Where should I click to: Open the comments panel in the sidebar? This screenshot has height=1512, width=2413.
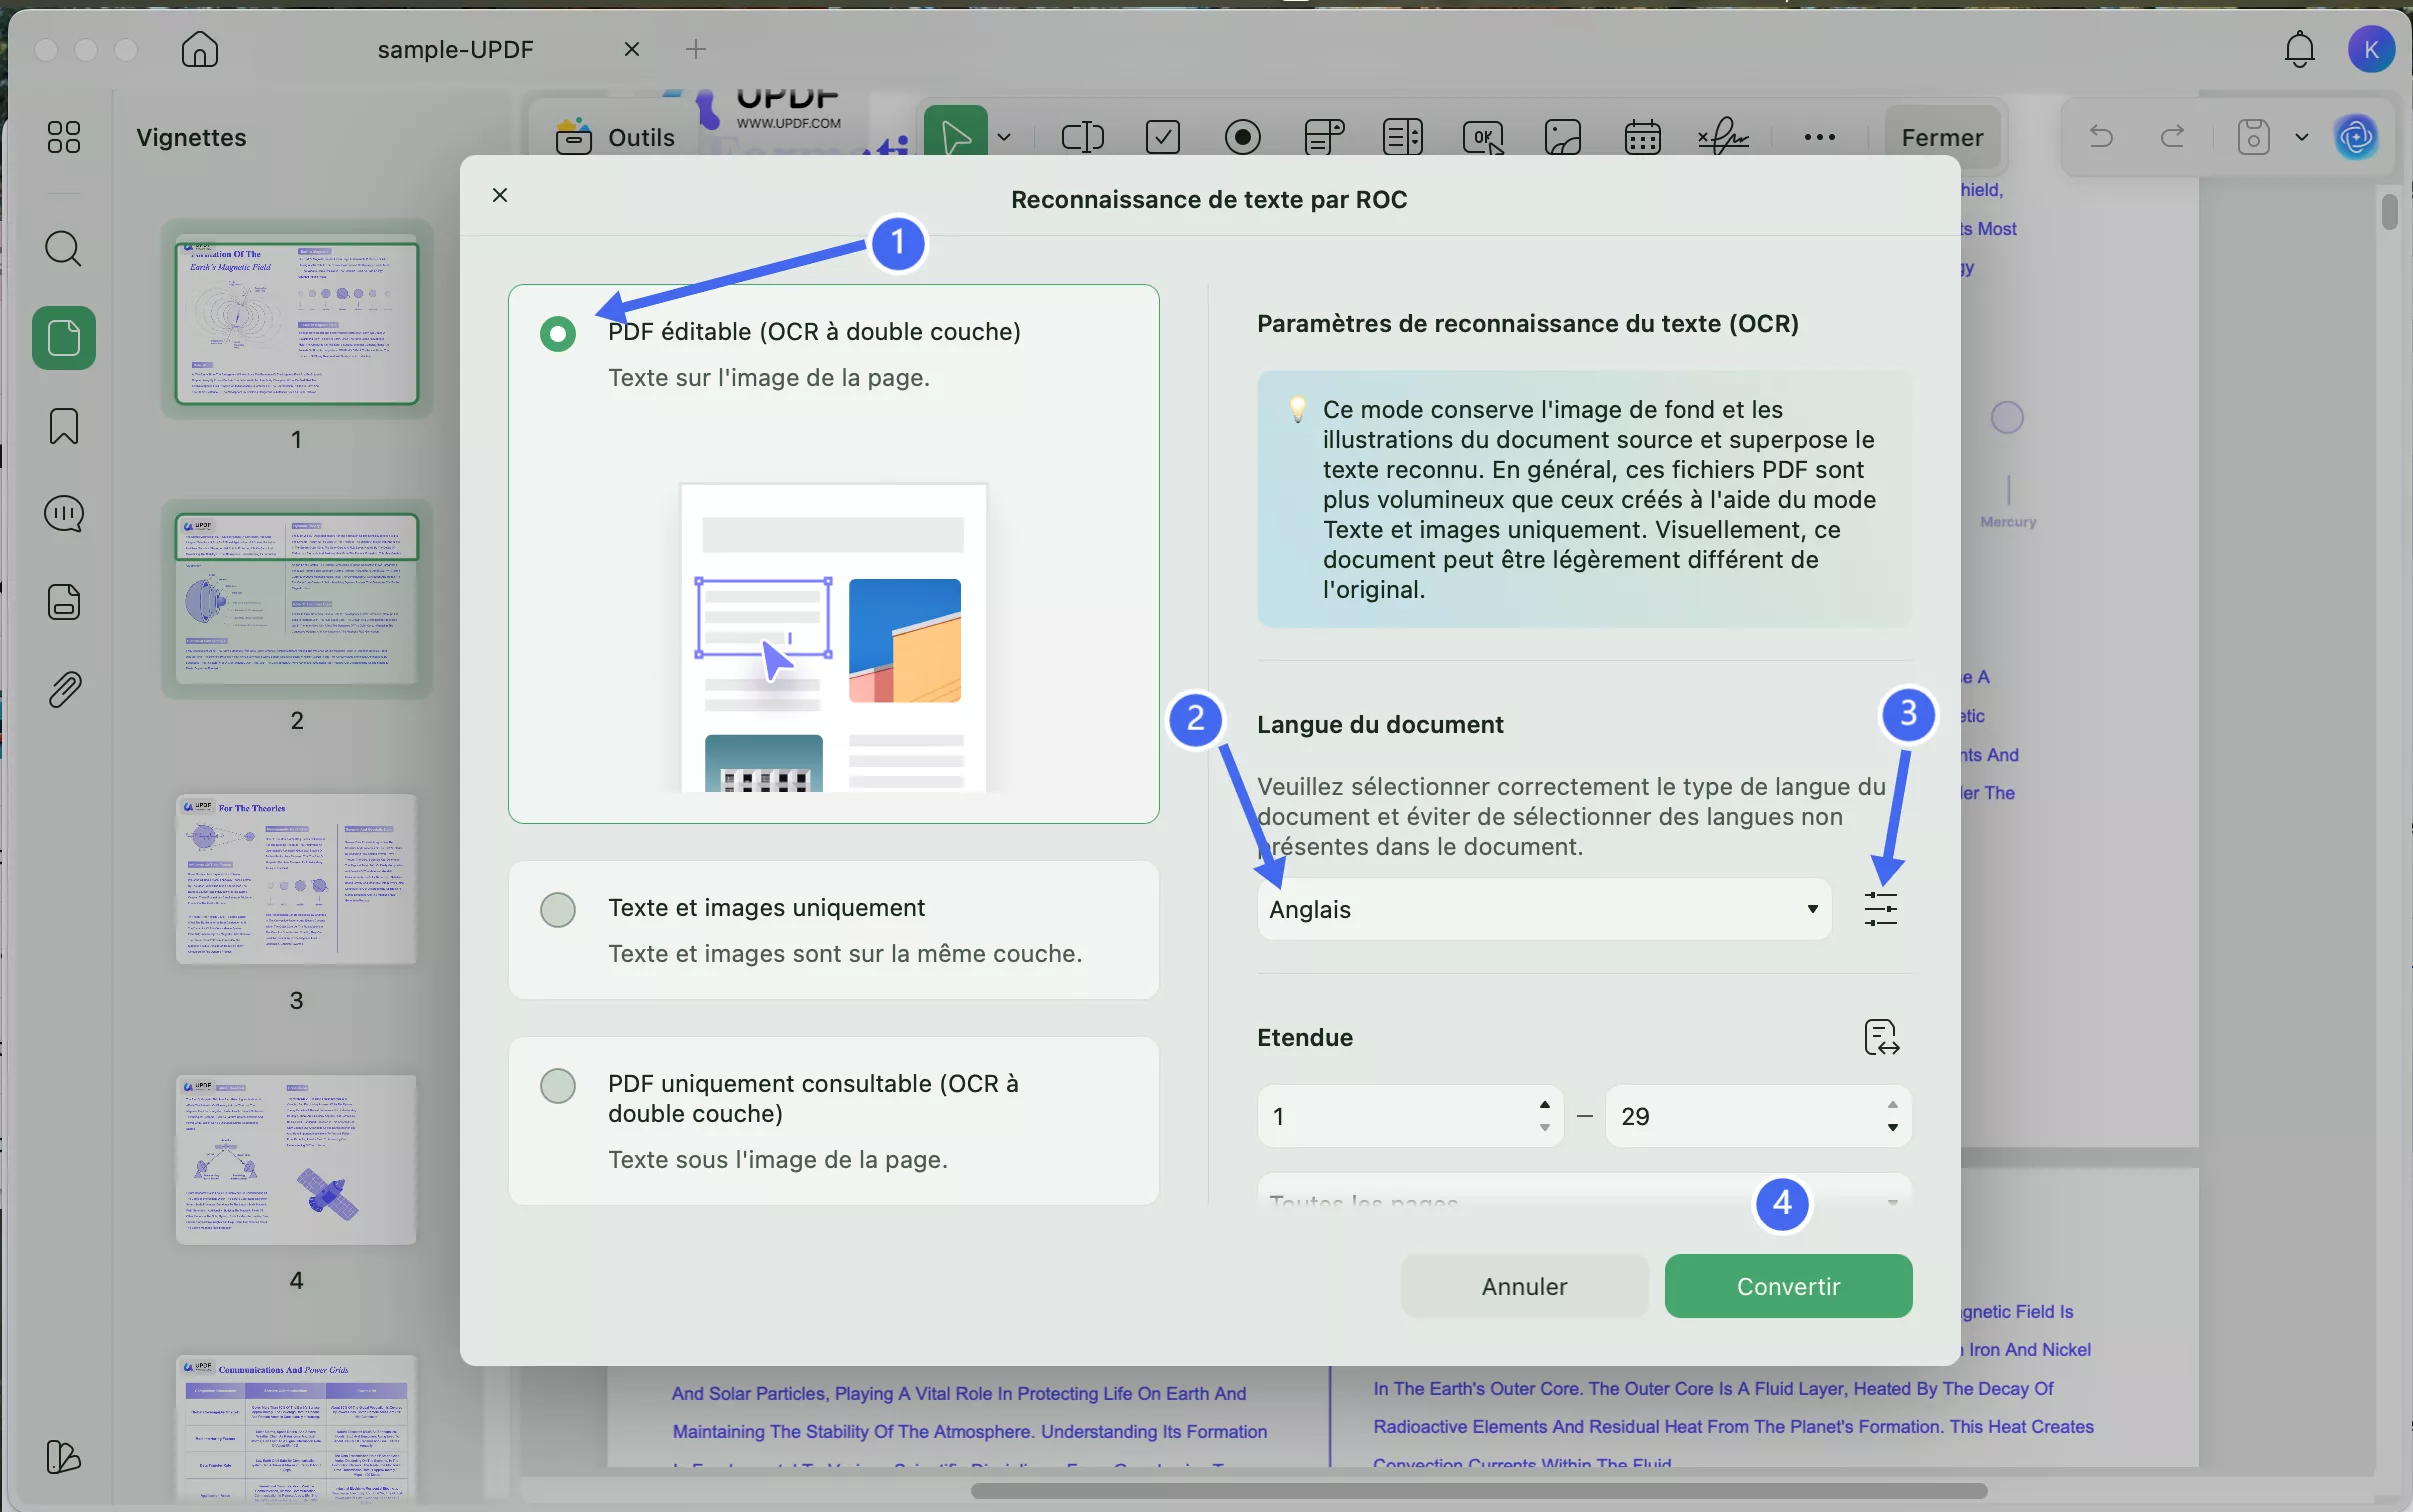coord(64,514)
